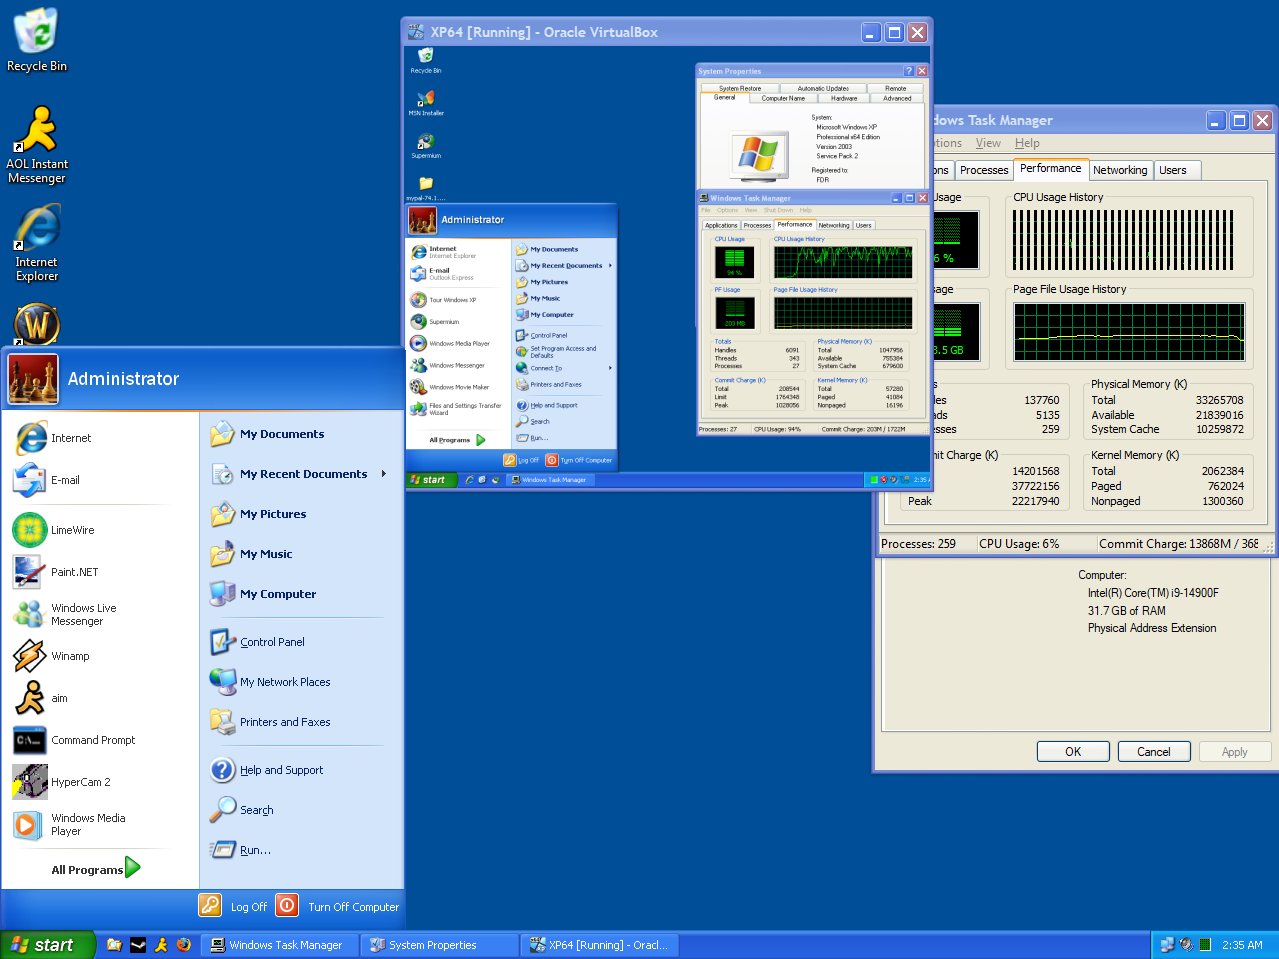
Task: Switch to Applications tab in guest Task Manager
Action: pos(721,225)
